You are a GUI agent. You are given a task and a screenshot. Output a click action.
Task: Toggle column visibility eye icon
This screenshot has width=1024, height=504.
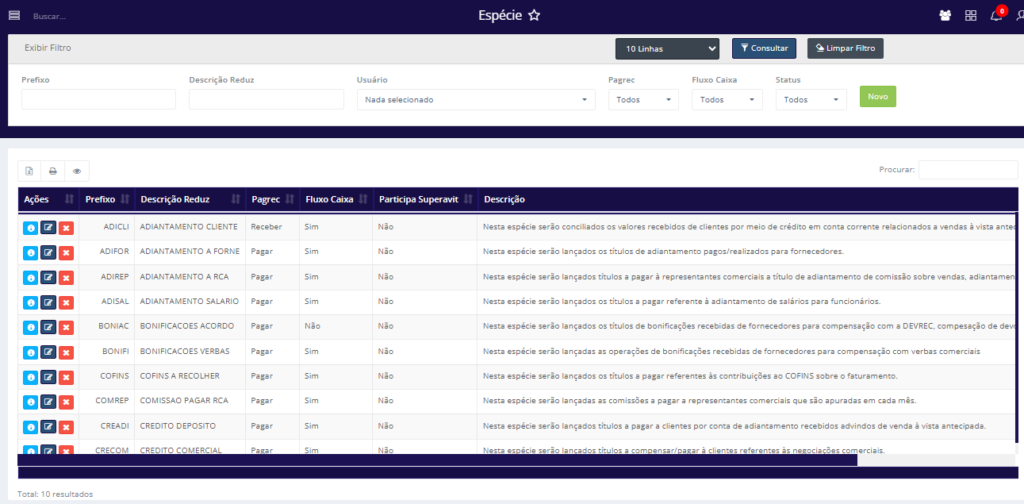coord(77,171)
